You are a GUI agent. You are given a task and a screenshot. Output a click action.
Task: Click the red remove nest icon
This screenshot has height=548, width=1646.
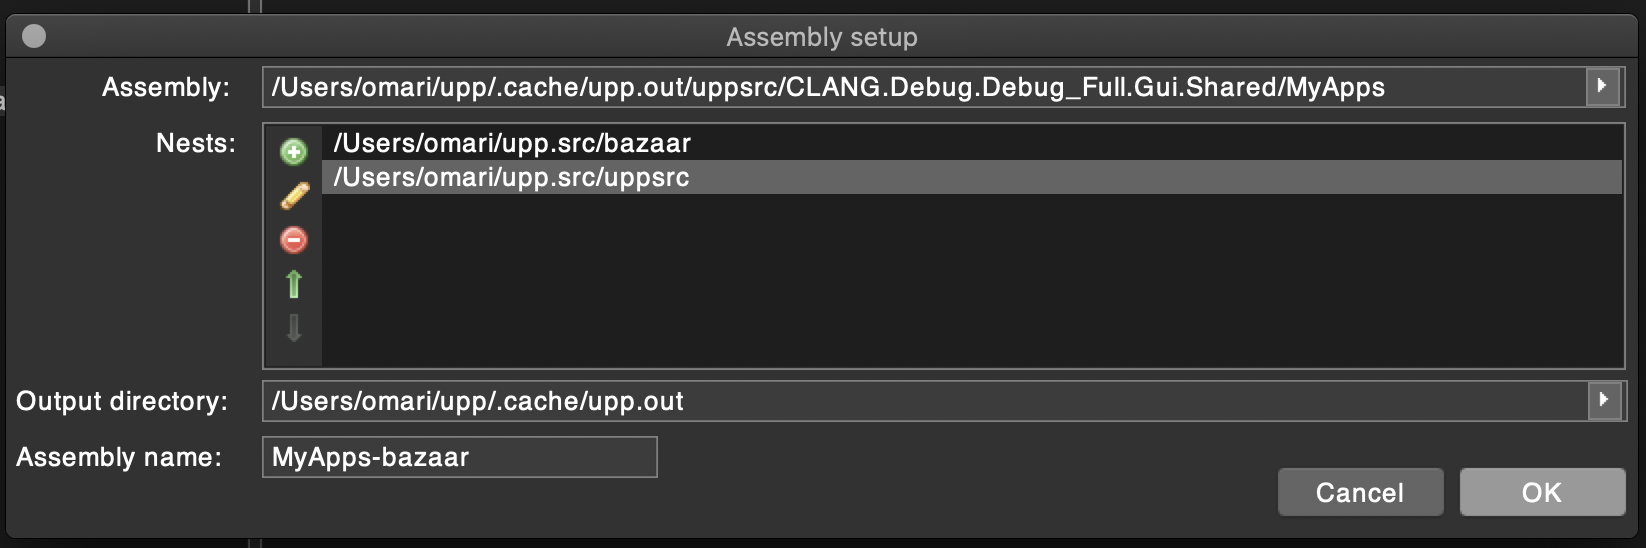point(293,240)
